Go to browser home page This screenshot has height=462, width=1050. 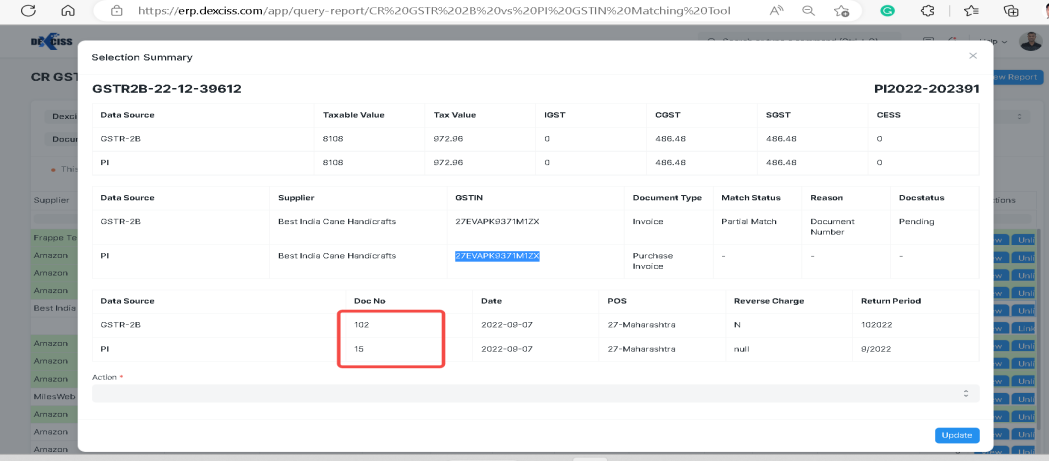pyautogui.click(x=68, y=10)
